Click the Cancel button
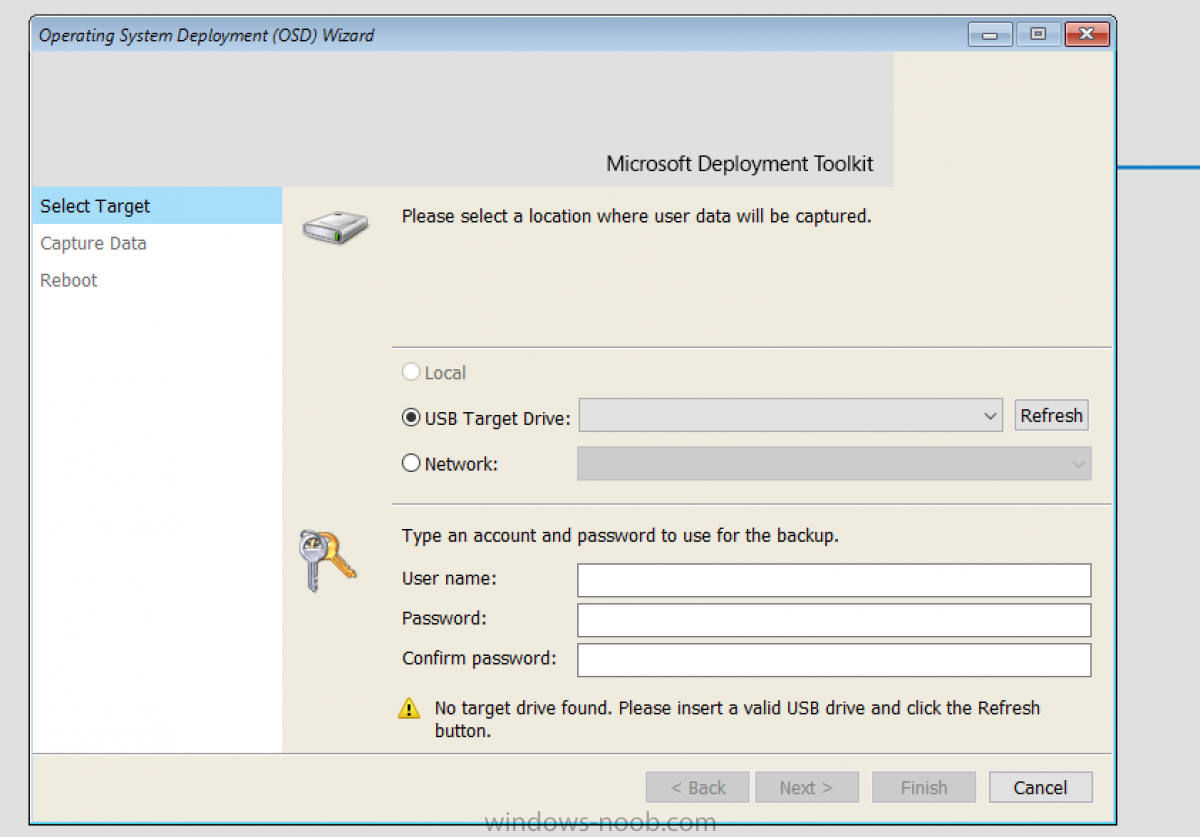This screenshot has height=837, width=1200. point(1040,788)
